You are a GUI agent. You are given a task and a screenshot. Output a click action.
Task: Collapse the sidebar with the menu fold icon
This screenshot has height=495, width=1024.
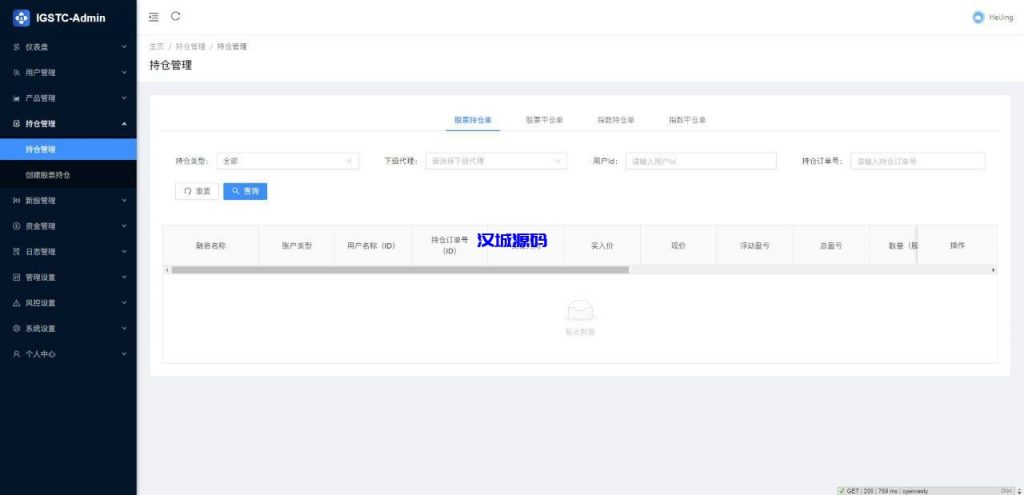point(153,17)
